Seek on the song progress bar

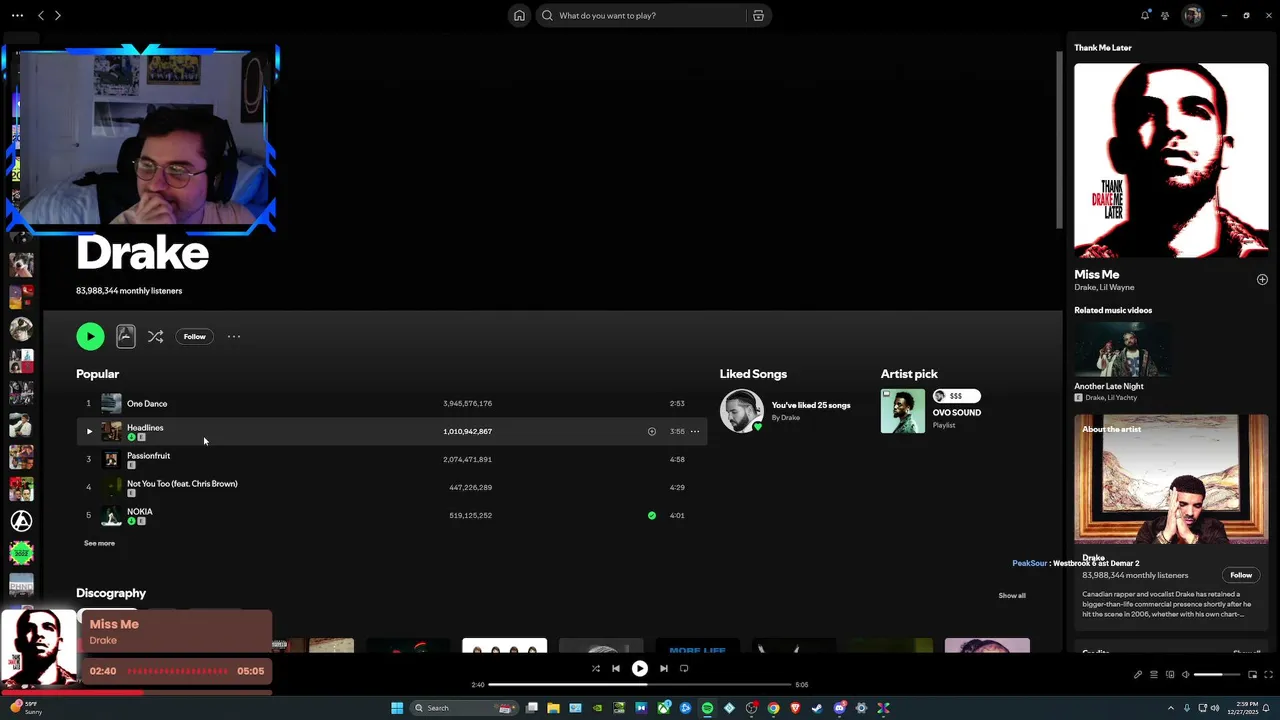point(640,685)
